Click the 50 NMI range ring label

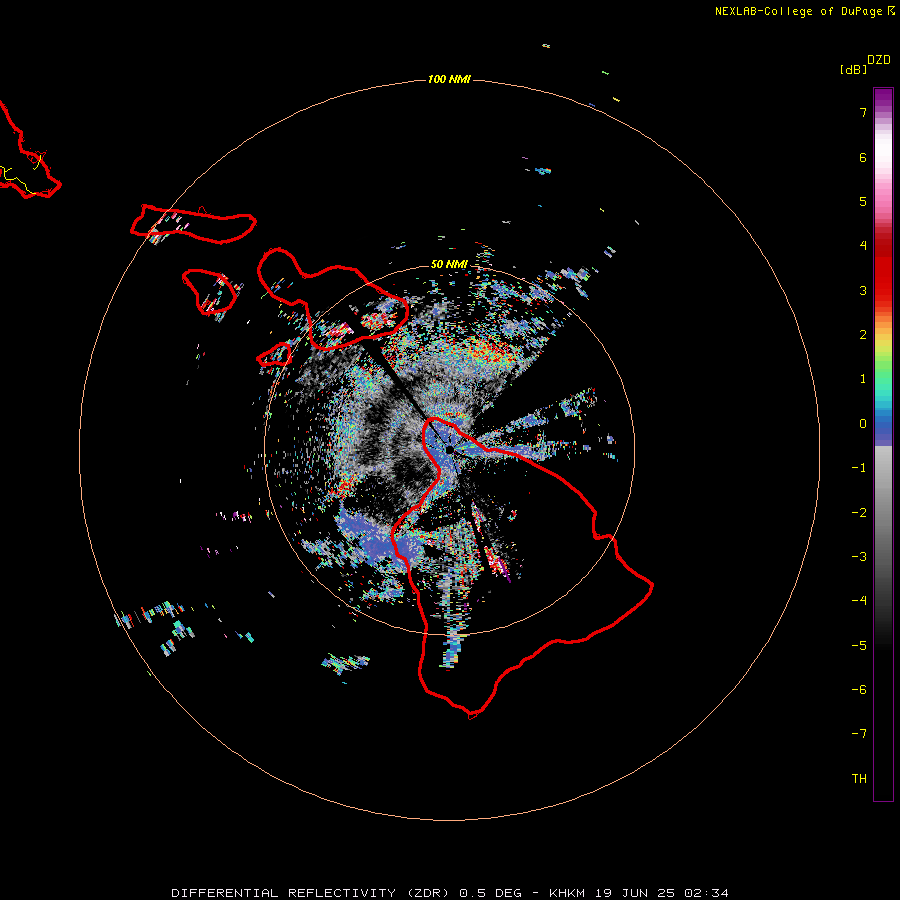click(x=449, y=264)
